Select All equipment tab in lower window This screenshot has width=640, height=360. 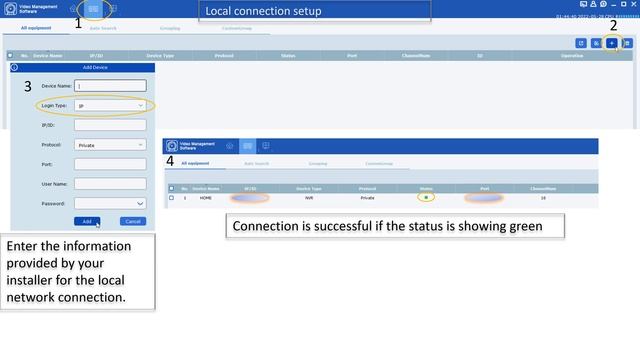(195, 163)
